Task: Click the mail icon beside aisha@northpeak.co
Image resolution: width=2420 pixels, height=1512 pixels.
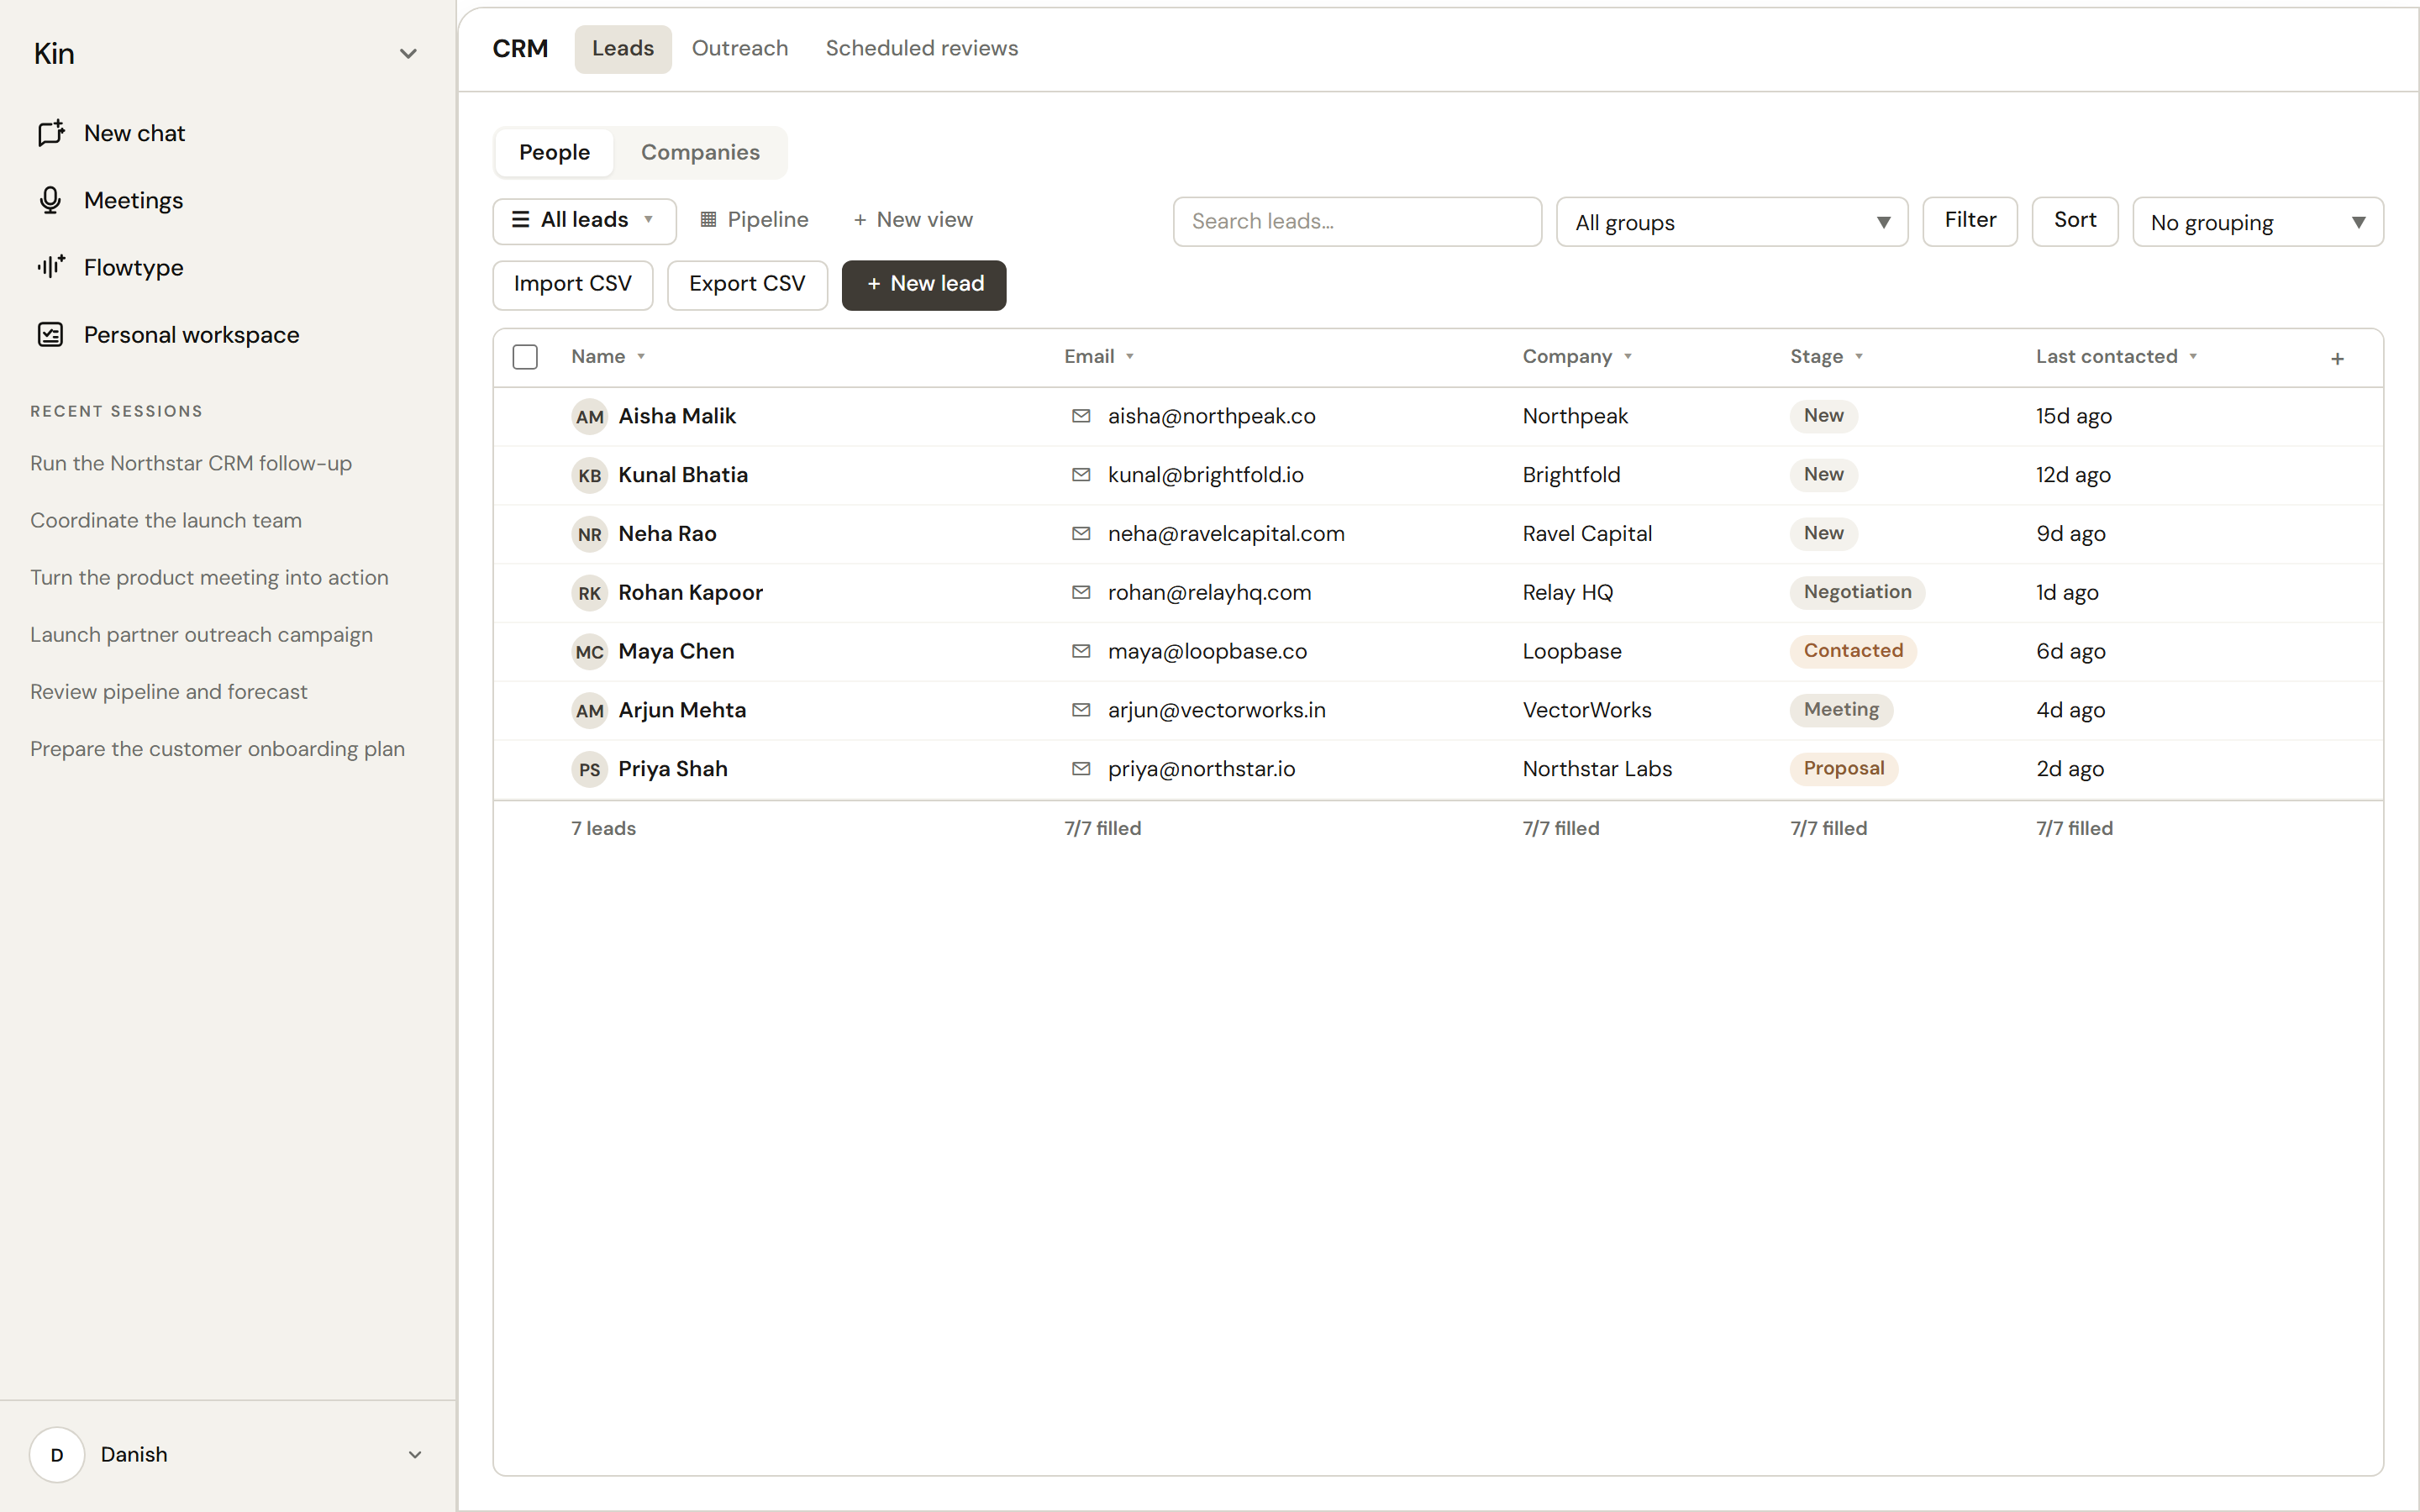Action: (1081, 416)
